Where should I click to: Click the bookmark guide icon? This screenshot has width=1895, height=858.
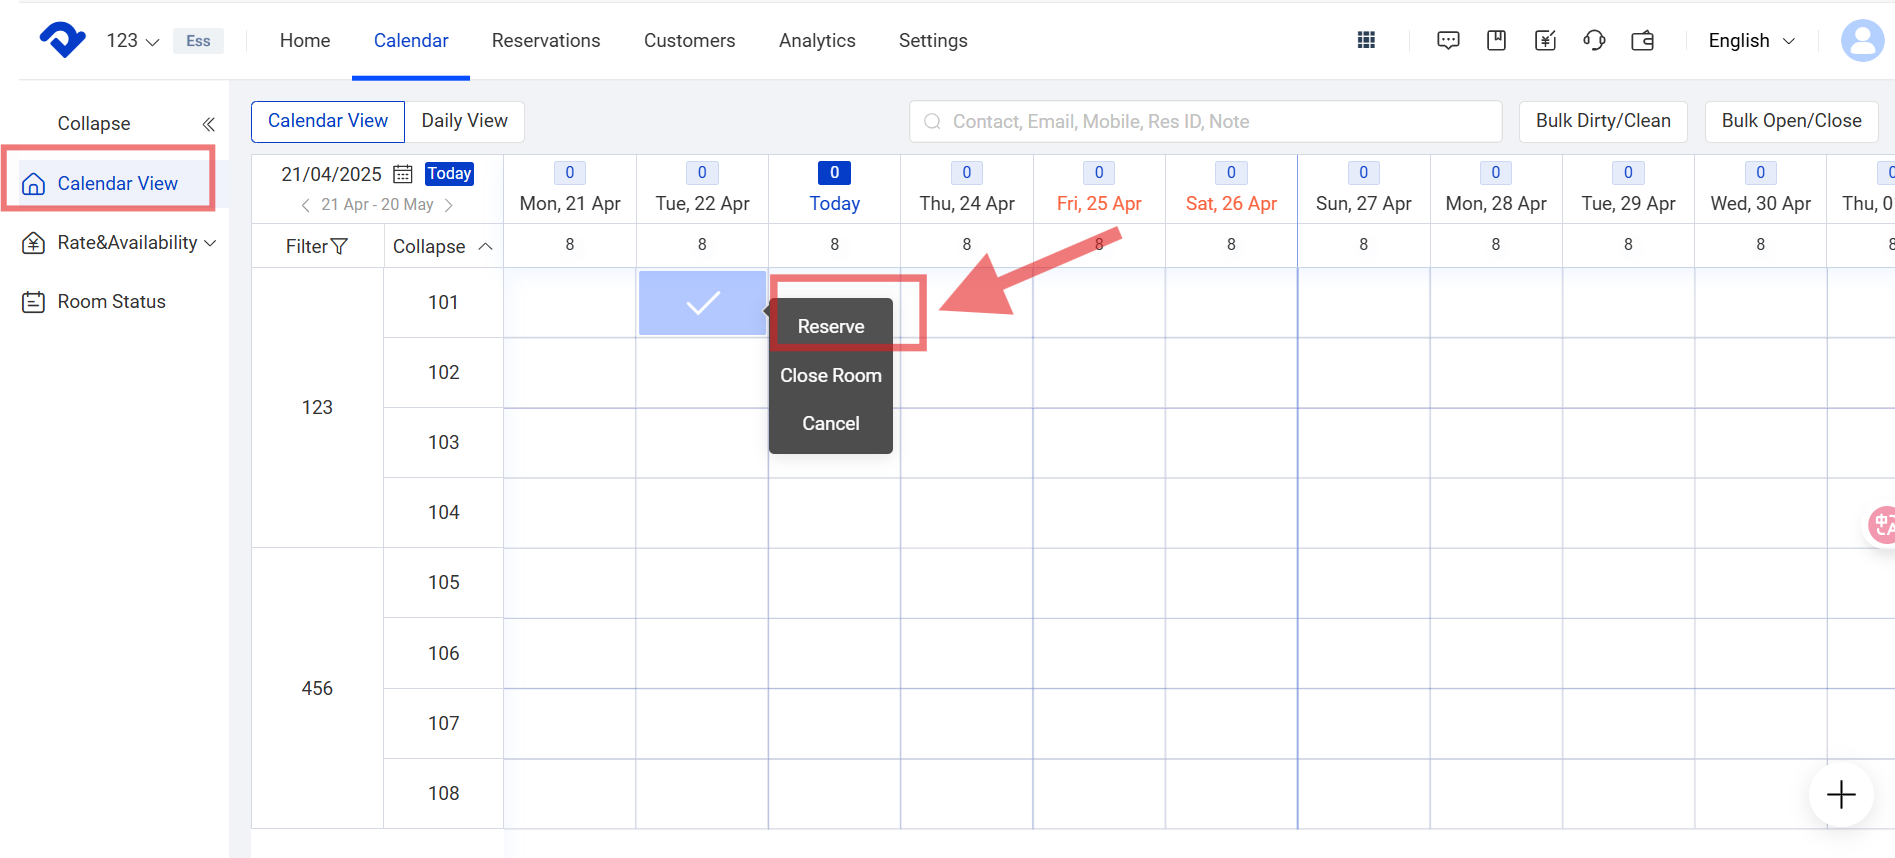click(1496, 40)
